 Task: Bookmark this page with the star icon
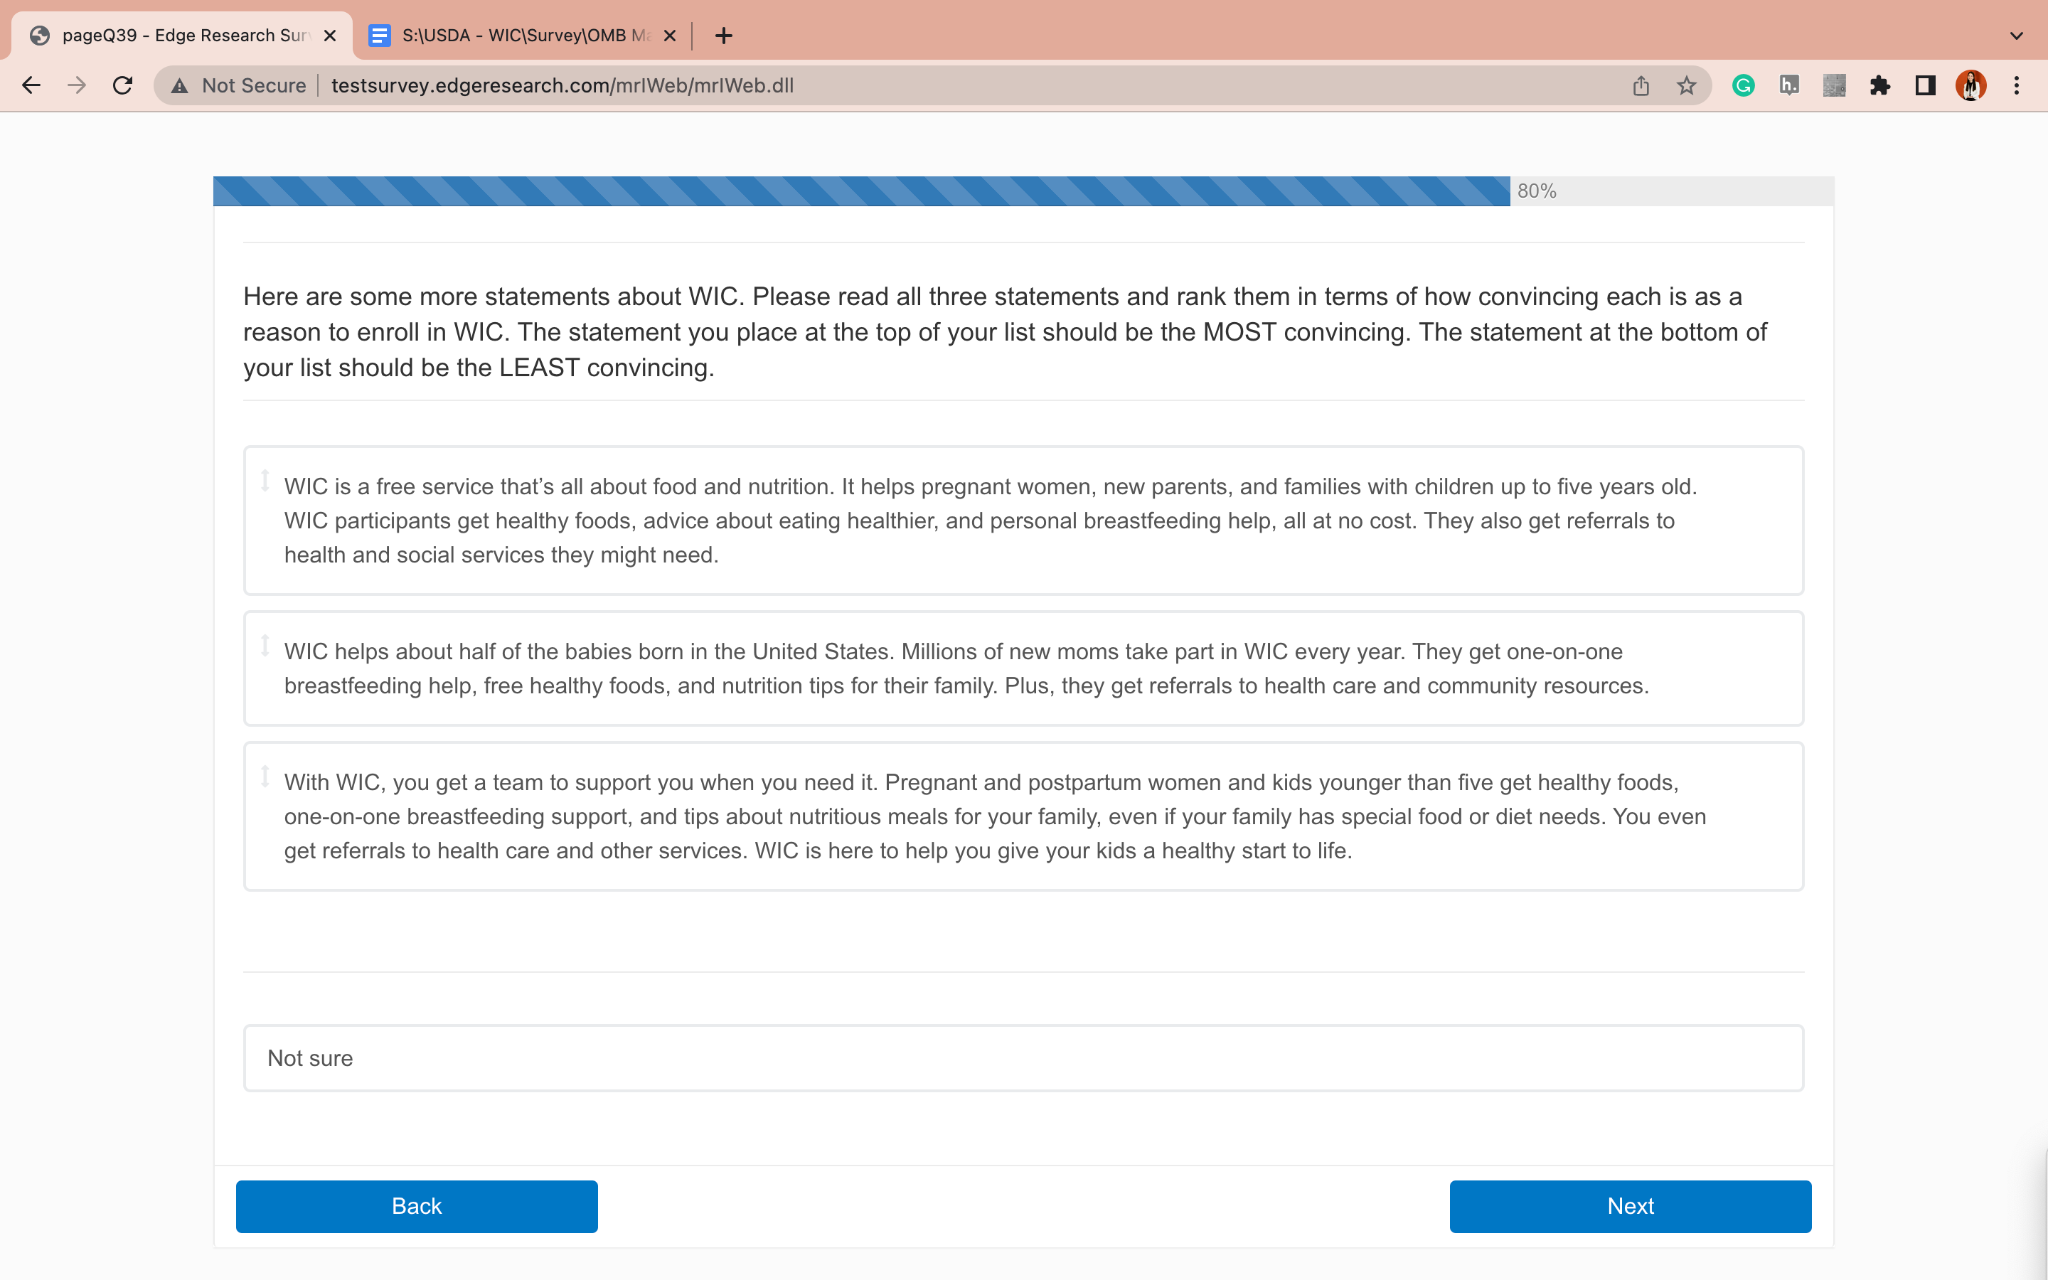(1687, 86)
